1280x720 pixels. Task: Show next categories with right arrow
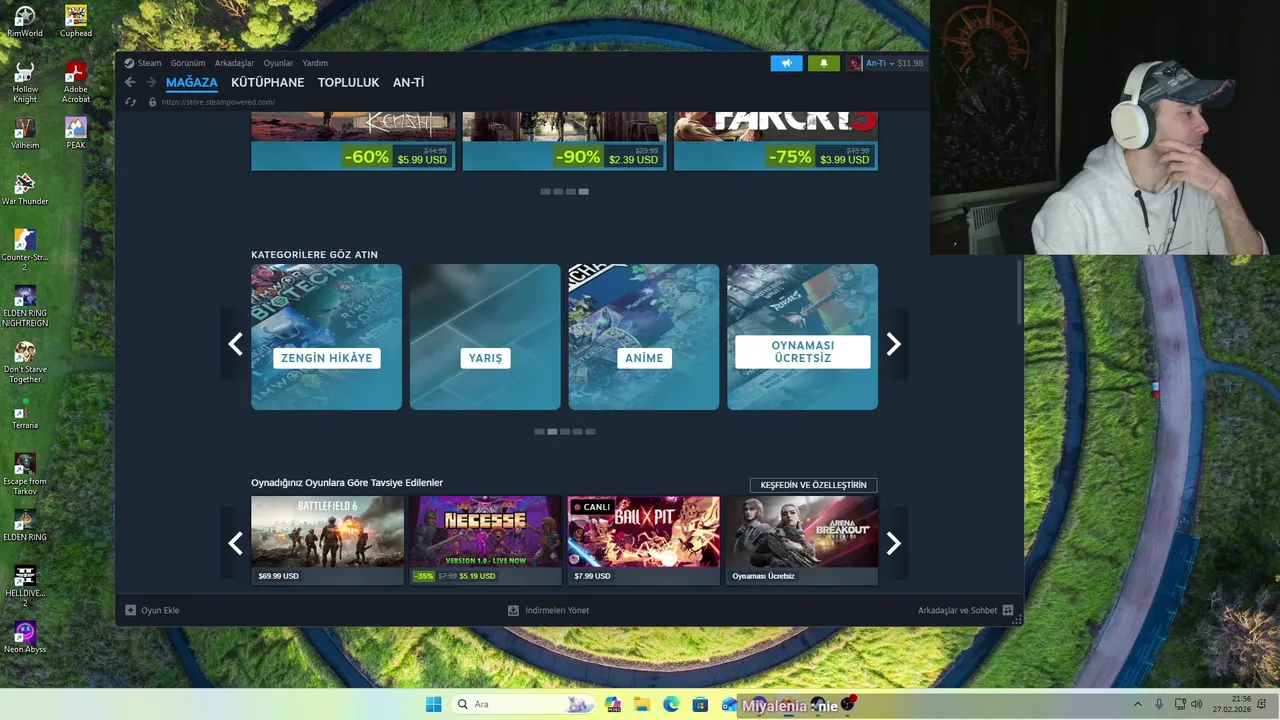coord(894,344)
